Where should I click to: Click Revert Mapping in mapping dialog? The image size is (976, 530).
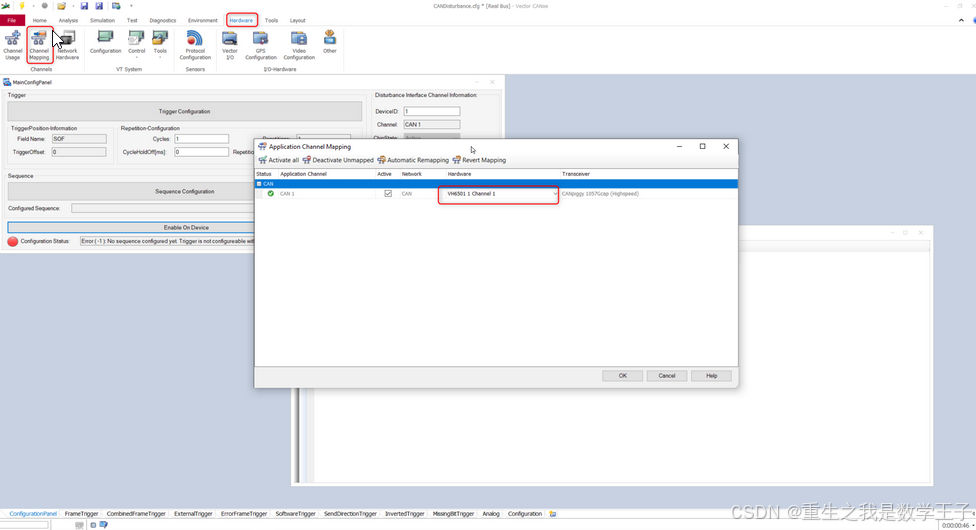click(x=479, y=160)
